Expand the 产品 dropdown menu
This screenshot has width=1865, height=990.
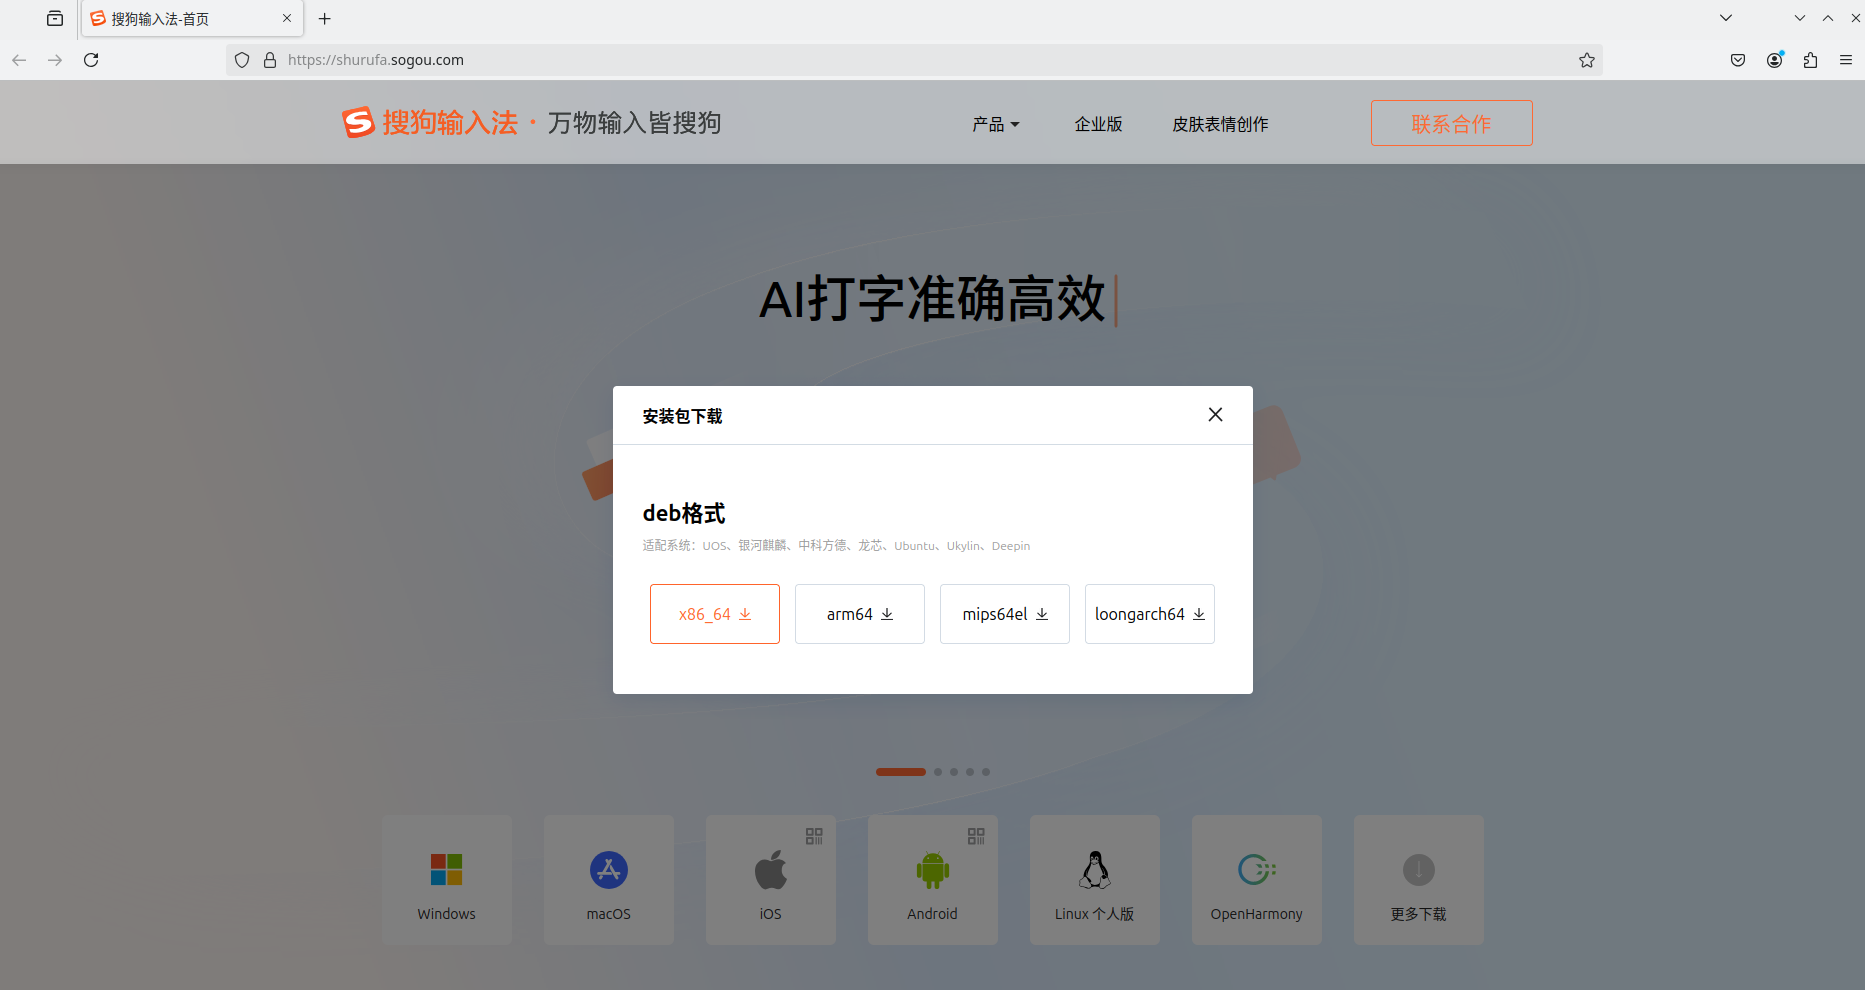click(x=995, y=124)
